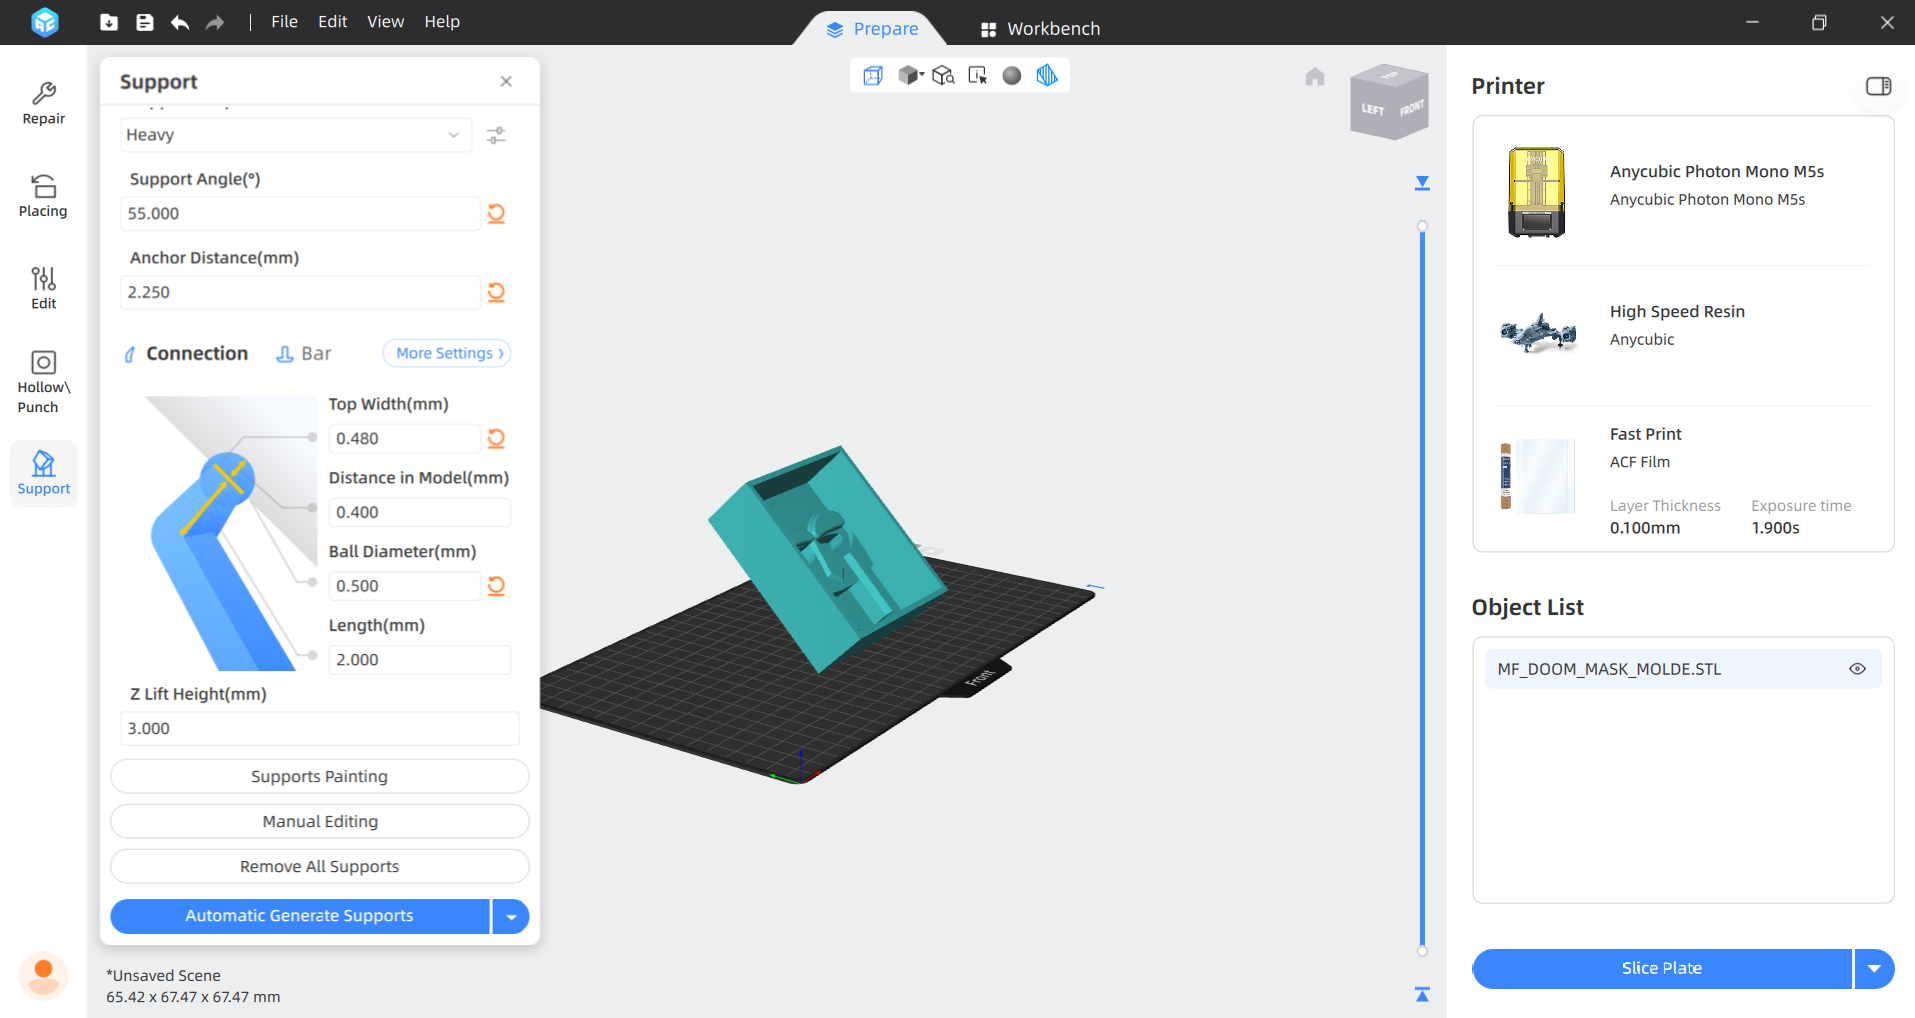Click the info selection cursor icon

tap(978, 75)
